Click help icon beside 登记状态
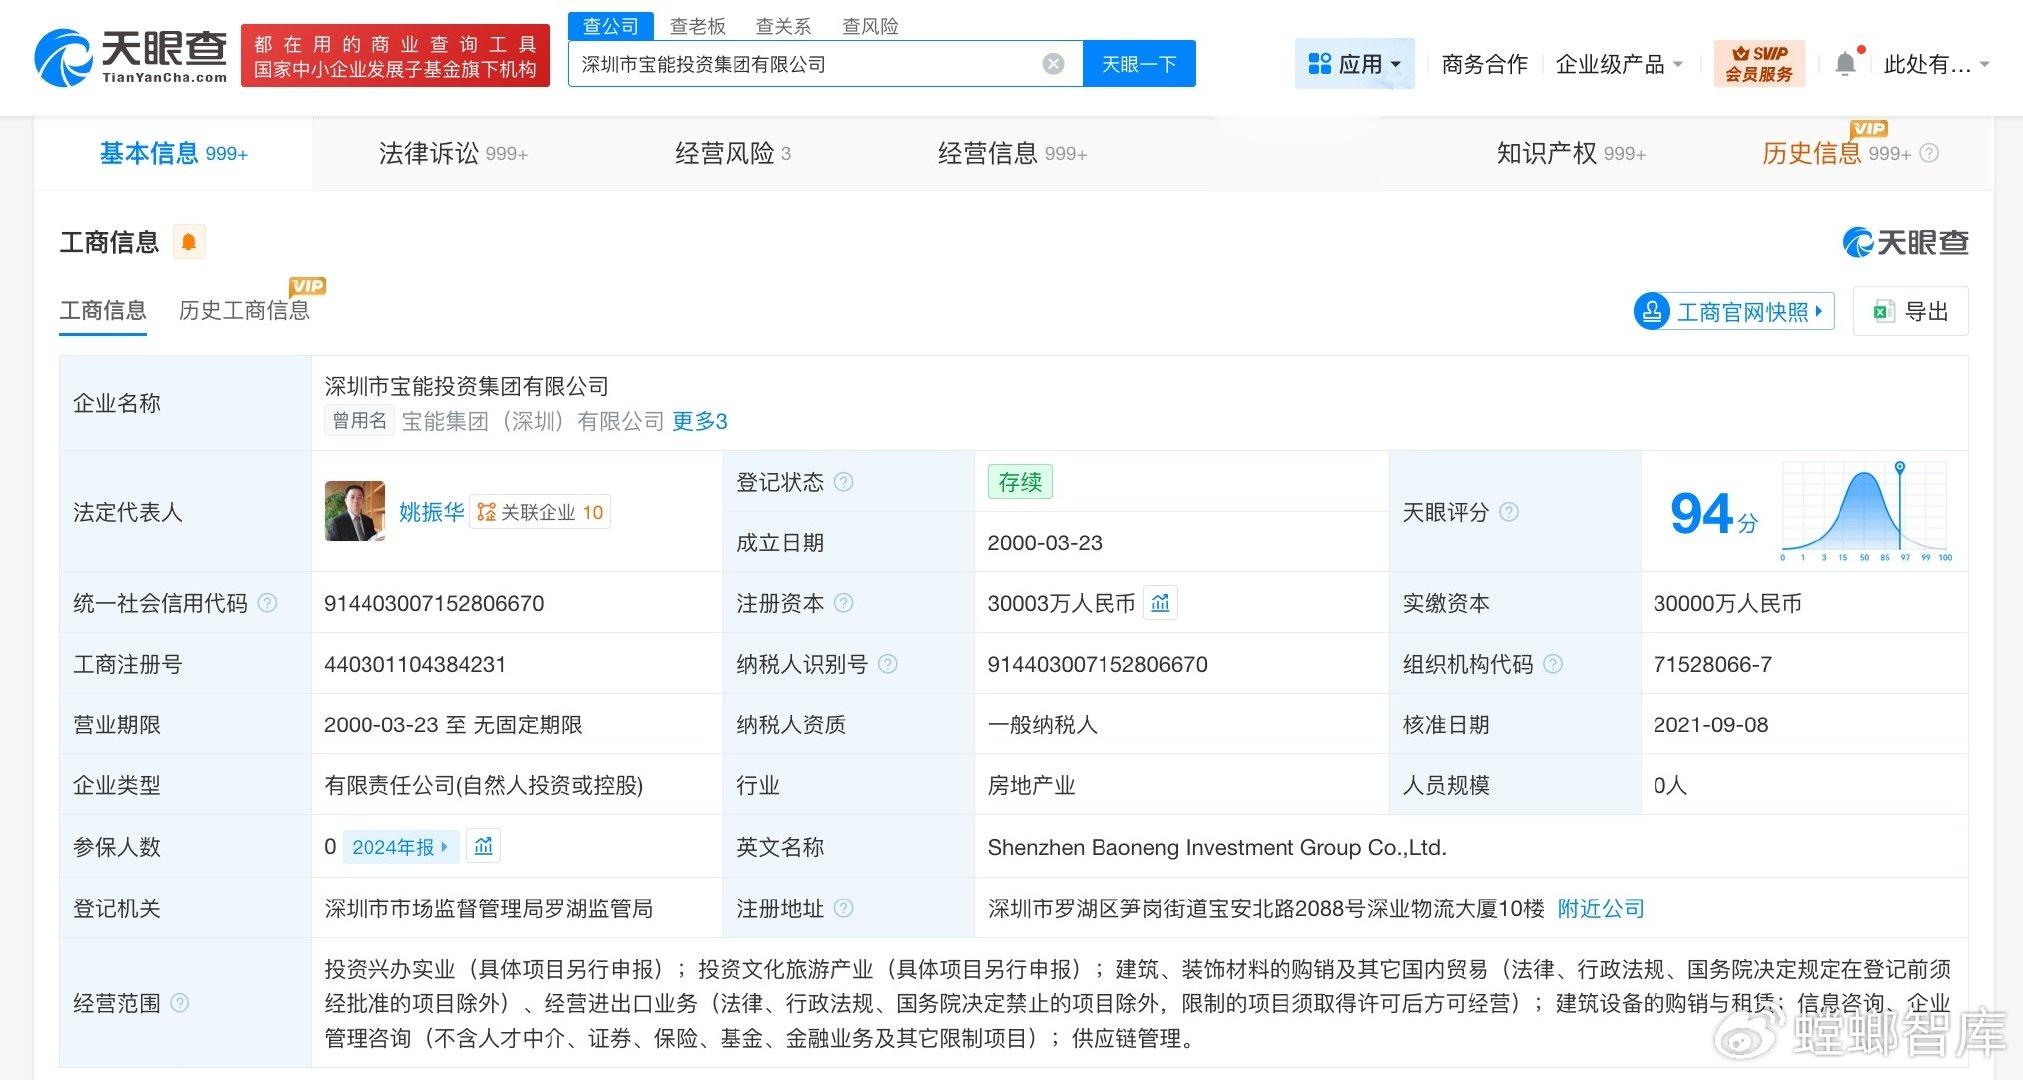Screen dimensions: 2023x1080 point(843,482)
